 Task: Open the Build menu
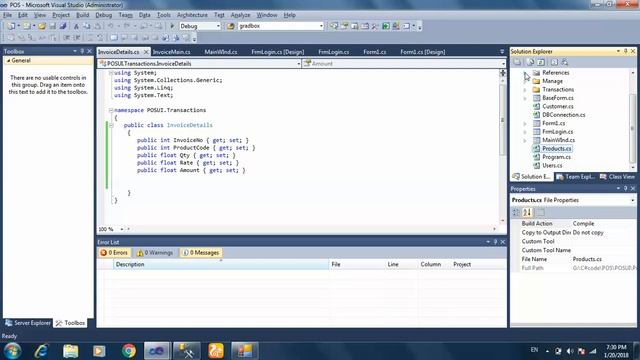tap(82, 15)
